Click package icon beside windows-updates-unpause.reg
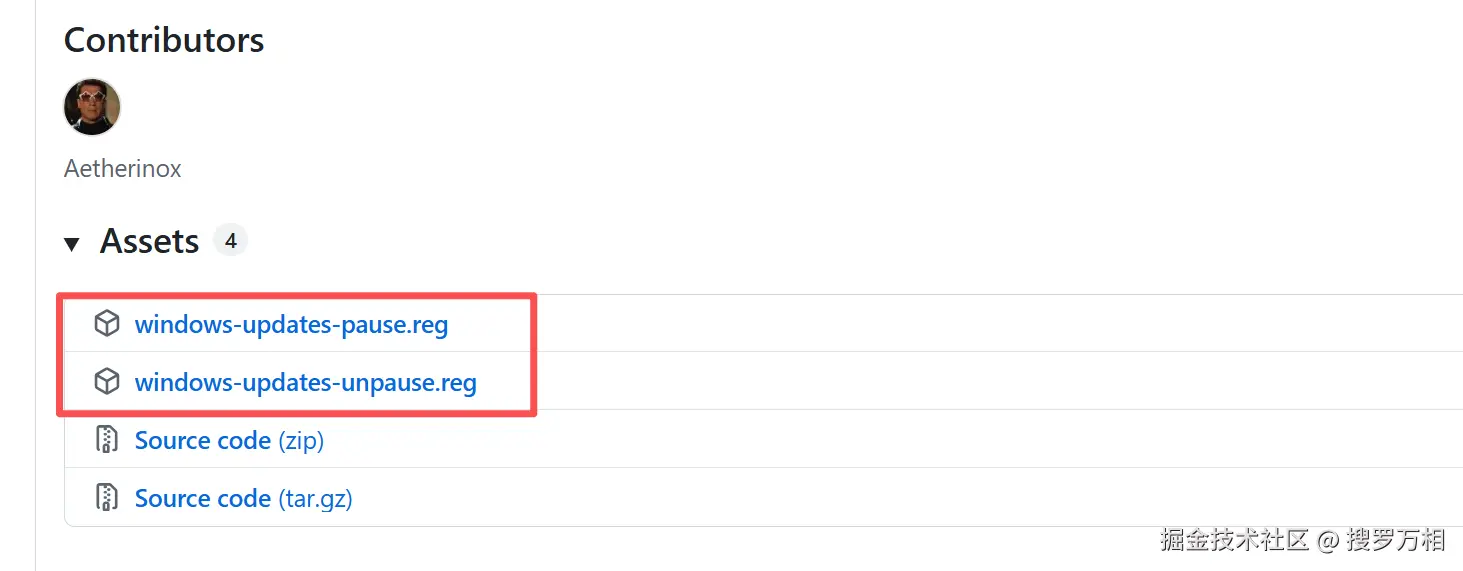Screen dimensions: 1463x571 pos(107,382)
